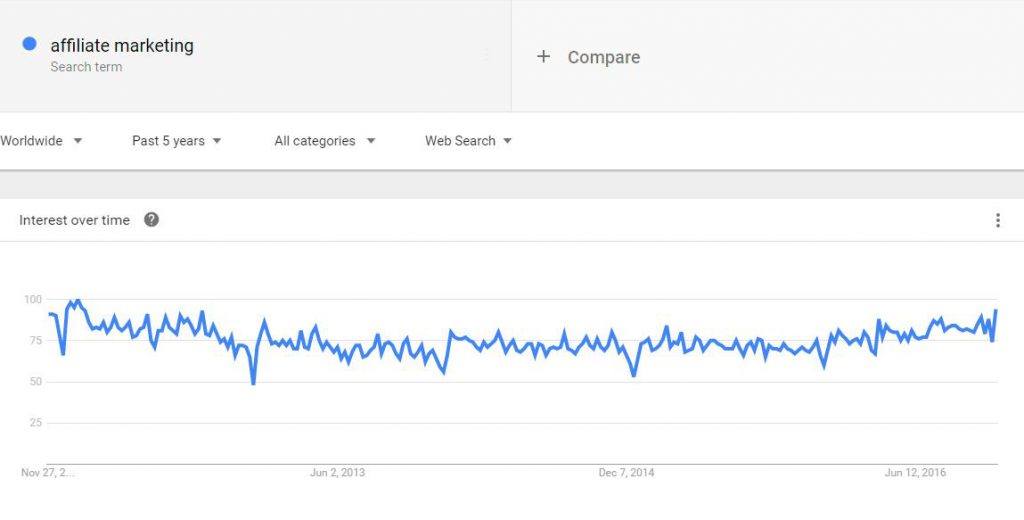
Task: Click the 75 value label on the y-axis
Action: pyautogui.click(x=33, y=340)
